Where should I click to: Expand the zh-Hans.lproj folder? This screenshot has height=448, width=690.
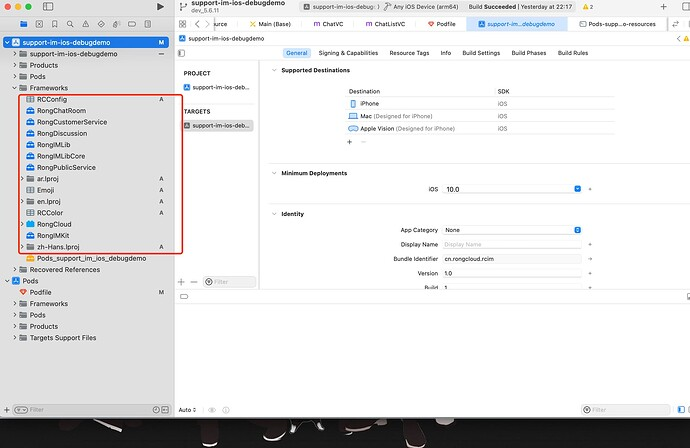click(22, 247)
